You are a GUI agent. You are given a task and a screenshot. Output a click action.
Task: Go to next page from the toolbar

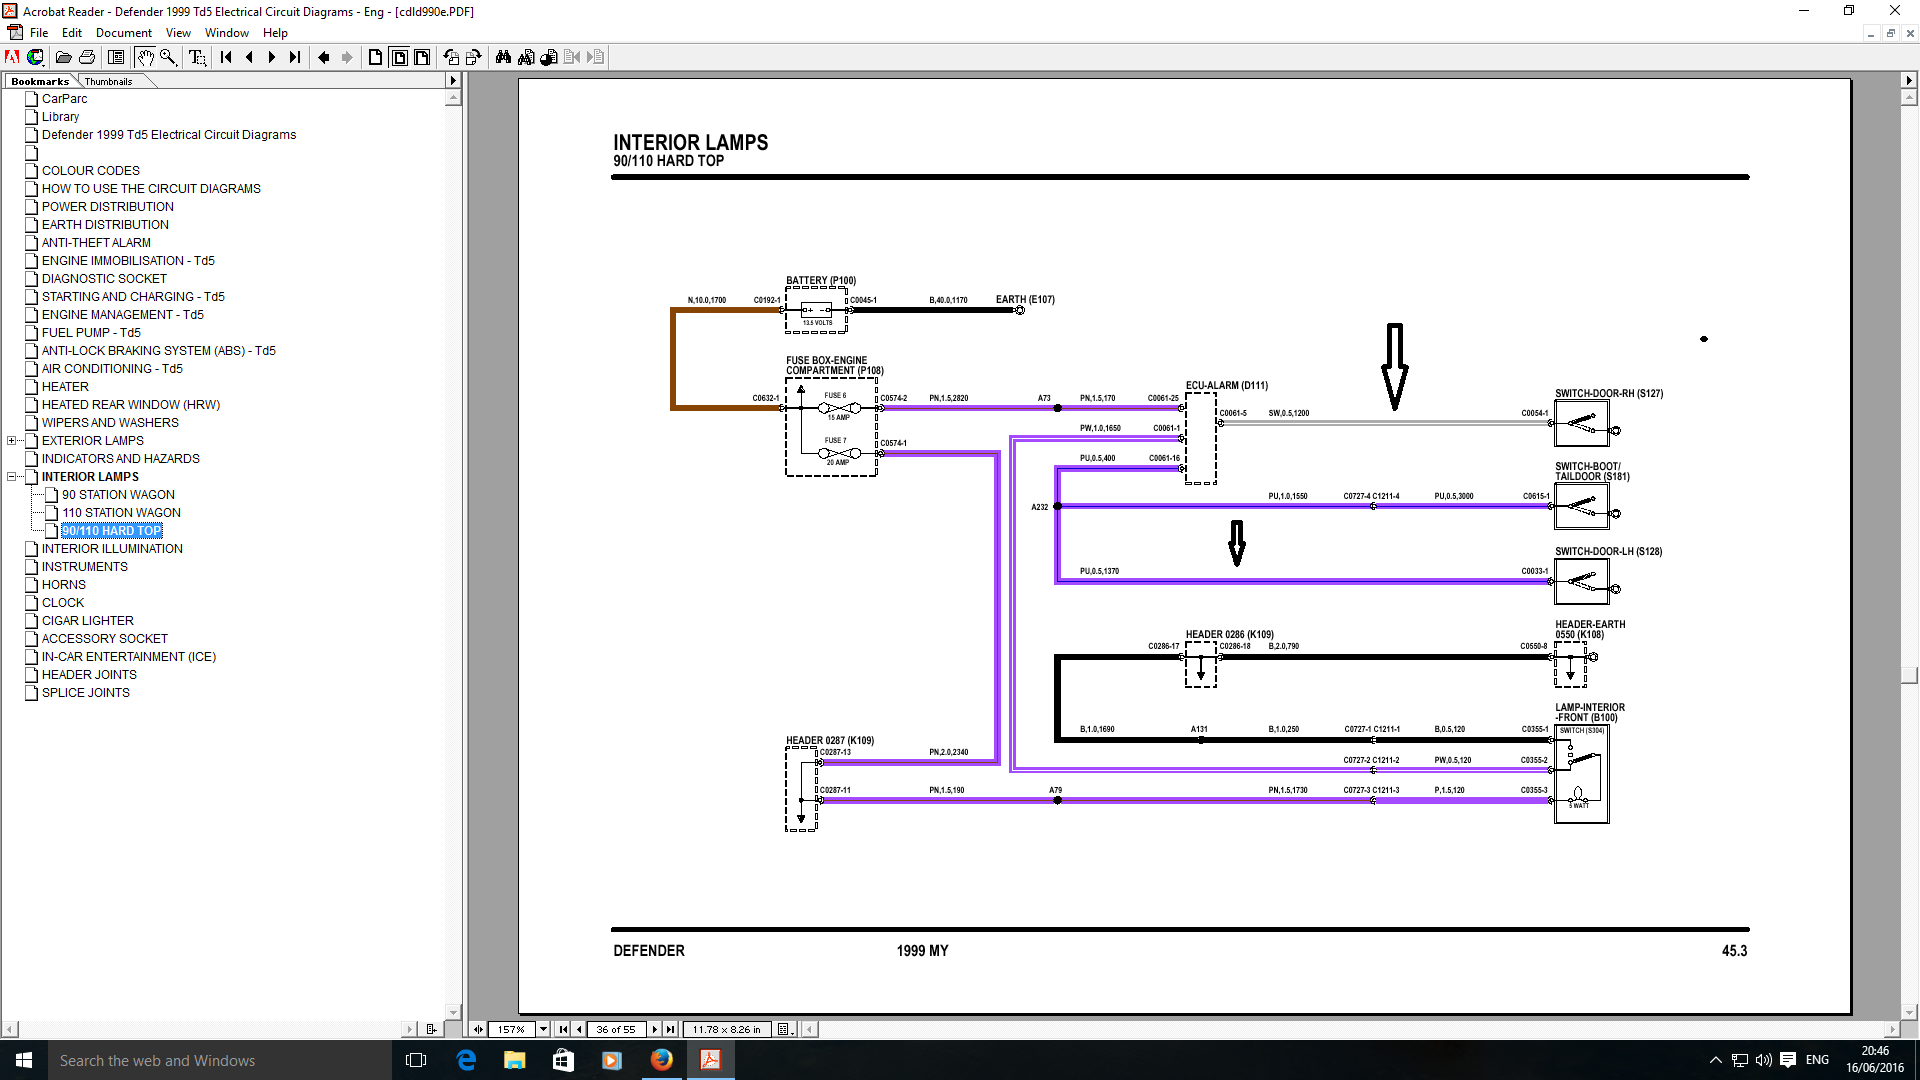pyautogui.click(x=272, y=57)
